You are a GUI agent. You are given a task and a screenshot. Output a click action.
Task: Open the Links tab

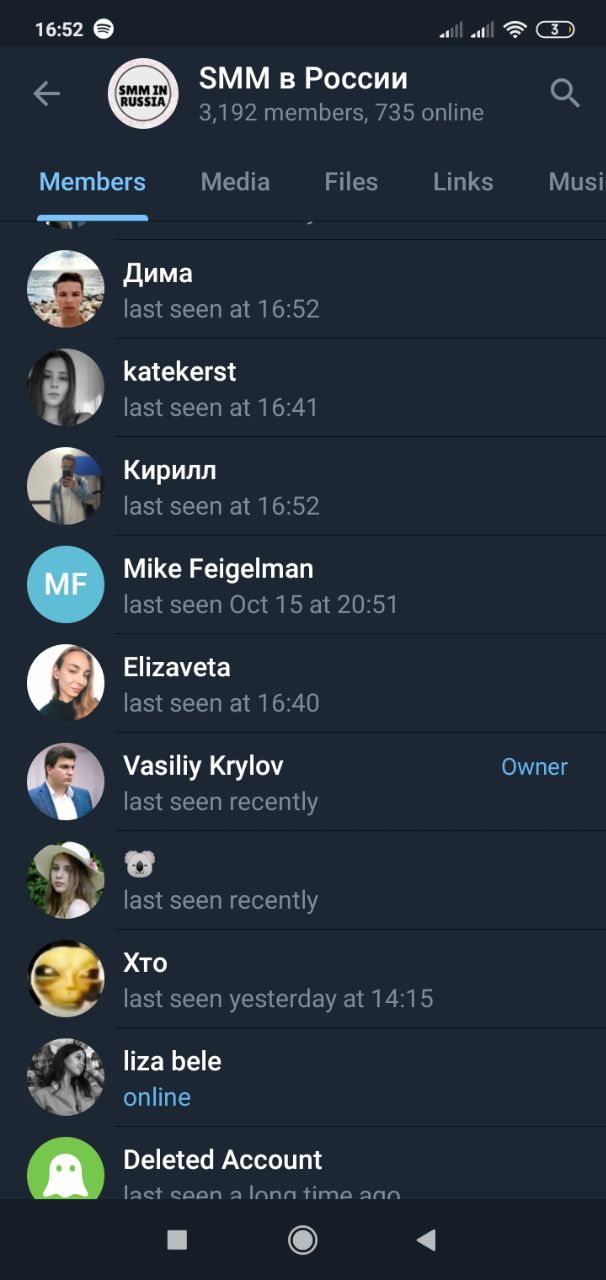point(463,182)
